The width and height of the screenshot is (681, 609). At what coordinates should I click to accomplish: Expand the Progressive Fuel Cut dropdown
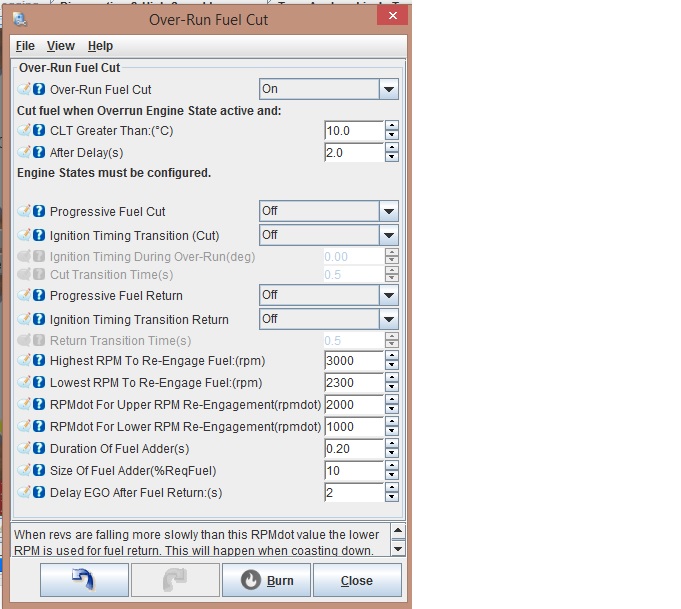click(389, 211)
